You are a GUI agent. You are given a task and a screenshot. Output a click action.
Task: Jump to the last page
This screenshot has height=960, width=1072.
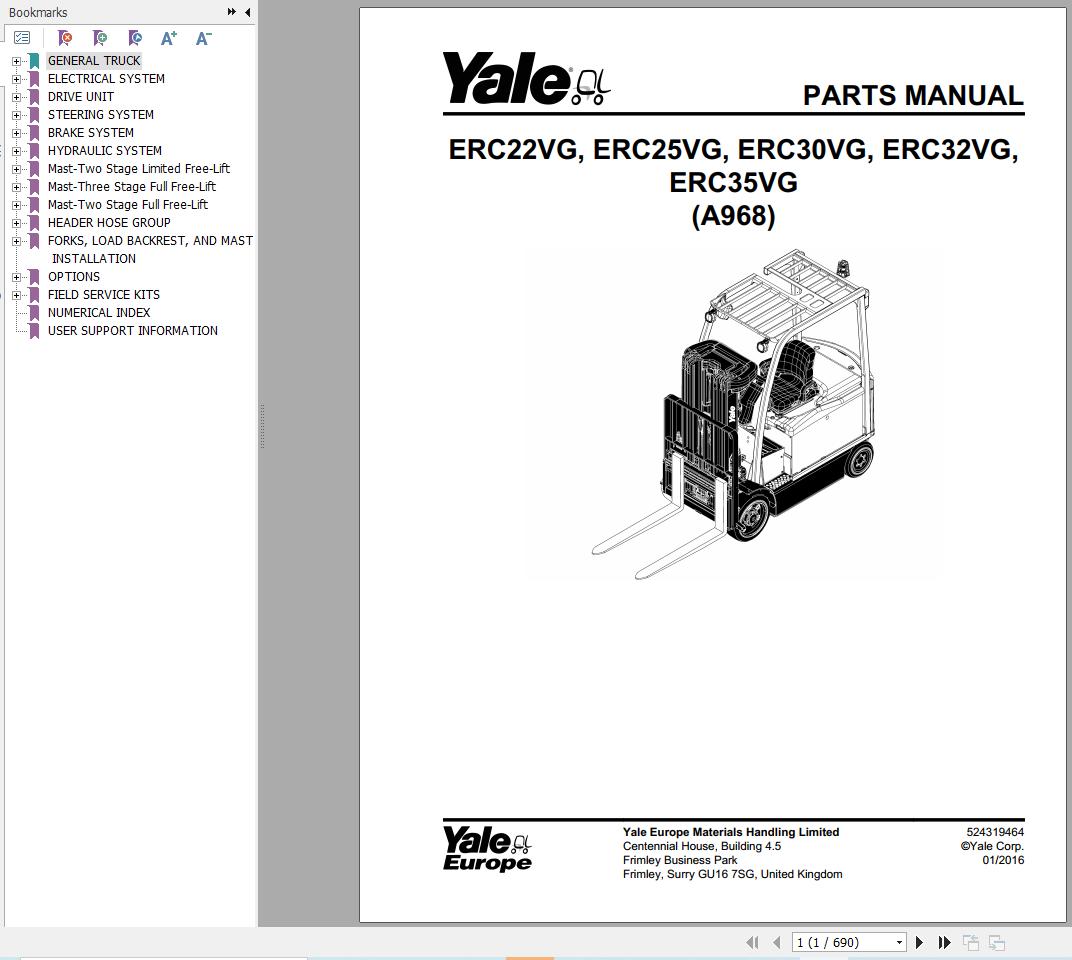944,942
